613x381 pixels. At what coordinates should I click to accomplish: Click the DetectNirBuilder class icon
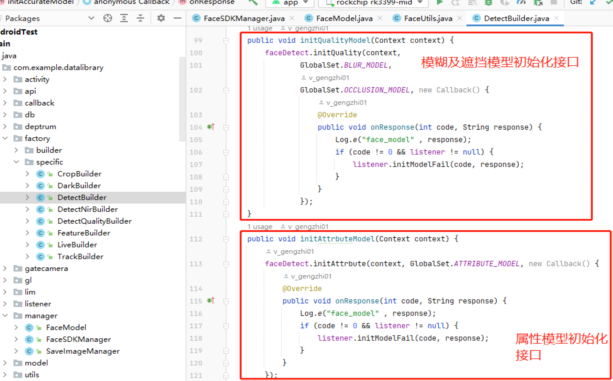point(40,209)
